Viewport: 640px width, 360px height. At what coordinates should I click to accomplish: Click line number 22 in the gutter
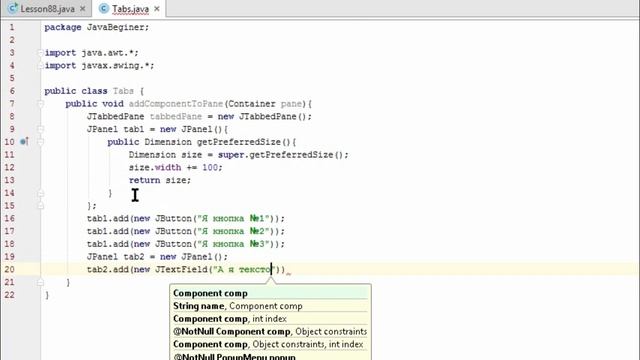(9, 295)
